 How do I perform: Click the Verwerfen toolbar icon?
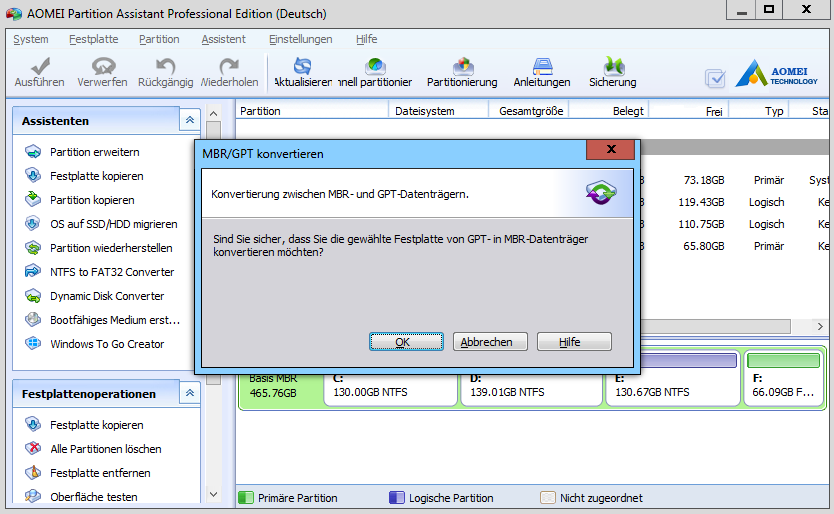pyautogui.click(x=103, y=66)
